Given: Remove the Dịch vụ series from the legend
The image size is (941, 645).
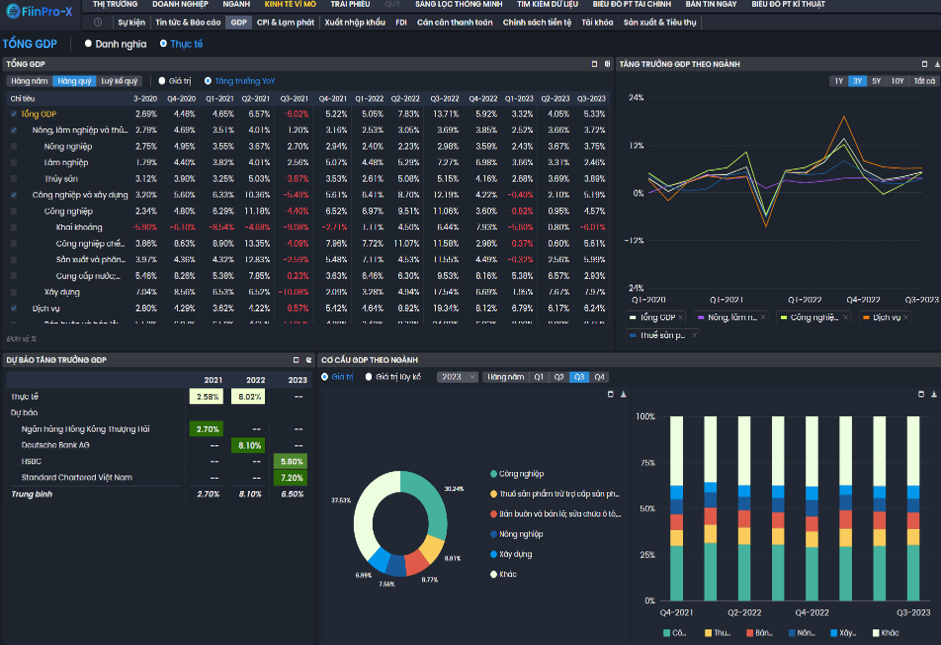Looking at the screenshot, I should point(906,317).
